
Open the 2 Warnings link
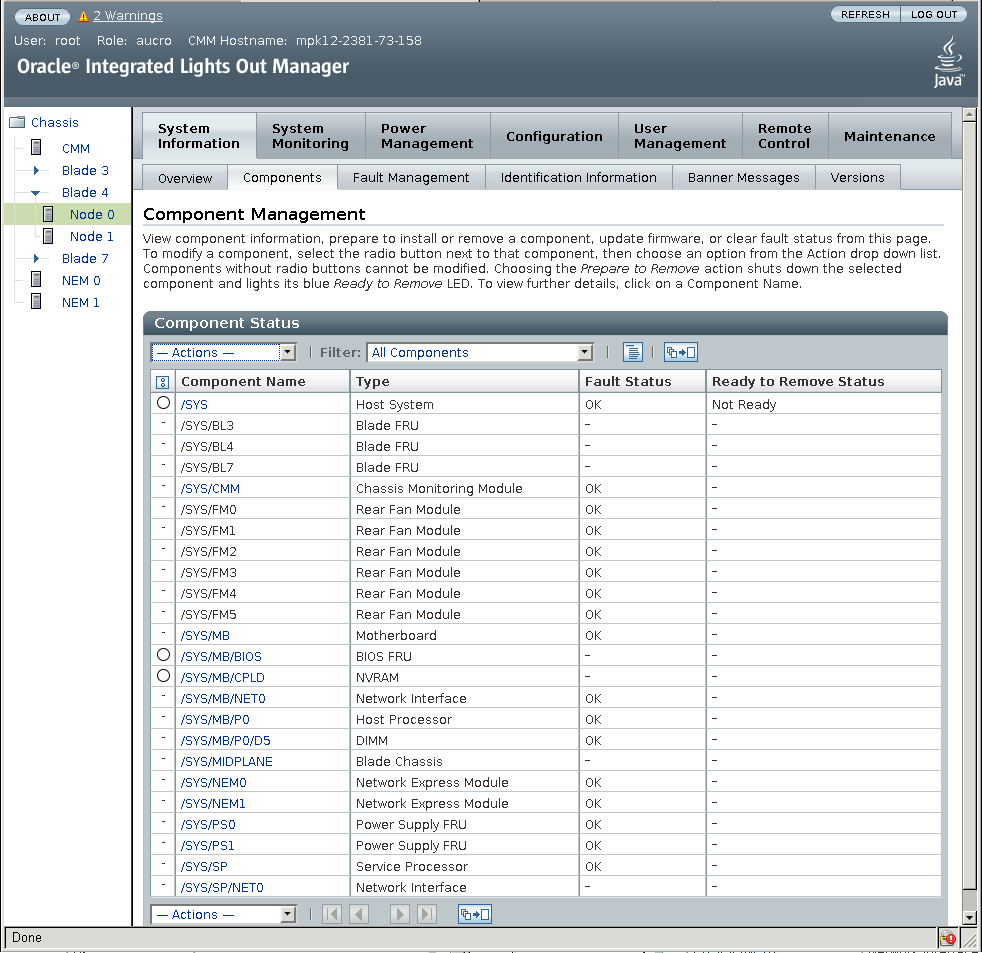tap(128, 16)
